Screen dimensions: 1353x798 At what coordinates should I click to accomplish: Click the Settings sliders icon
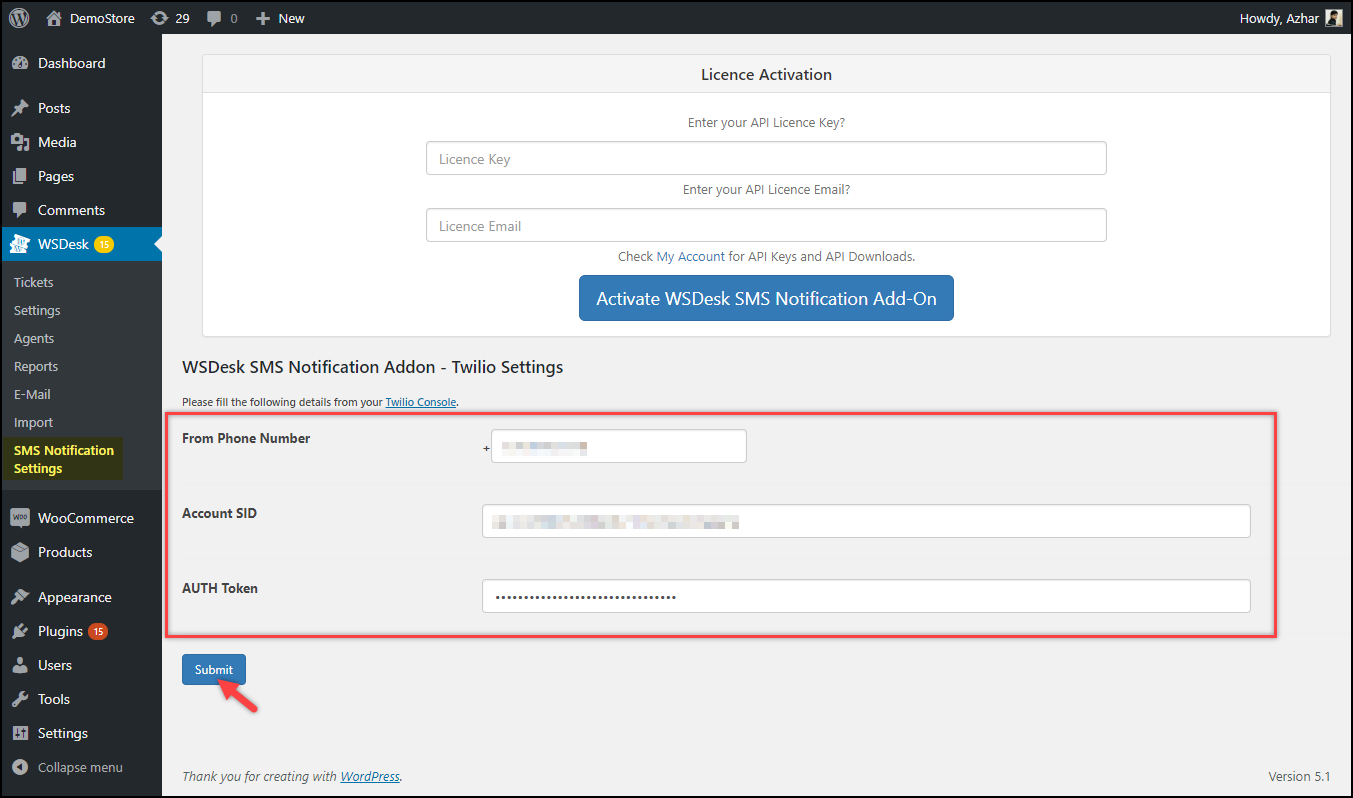20,733
